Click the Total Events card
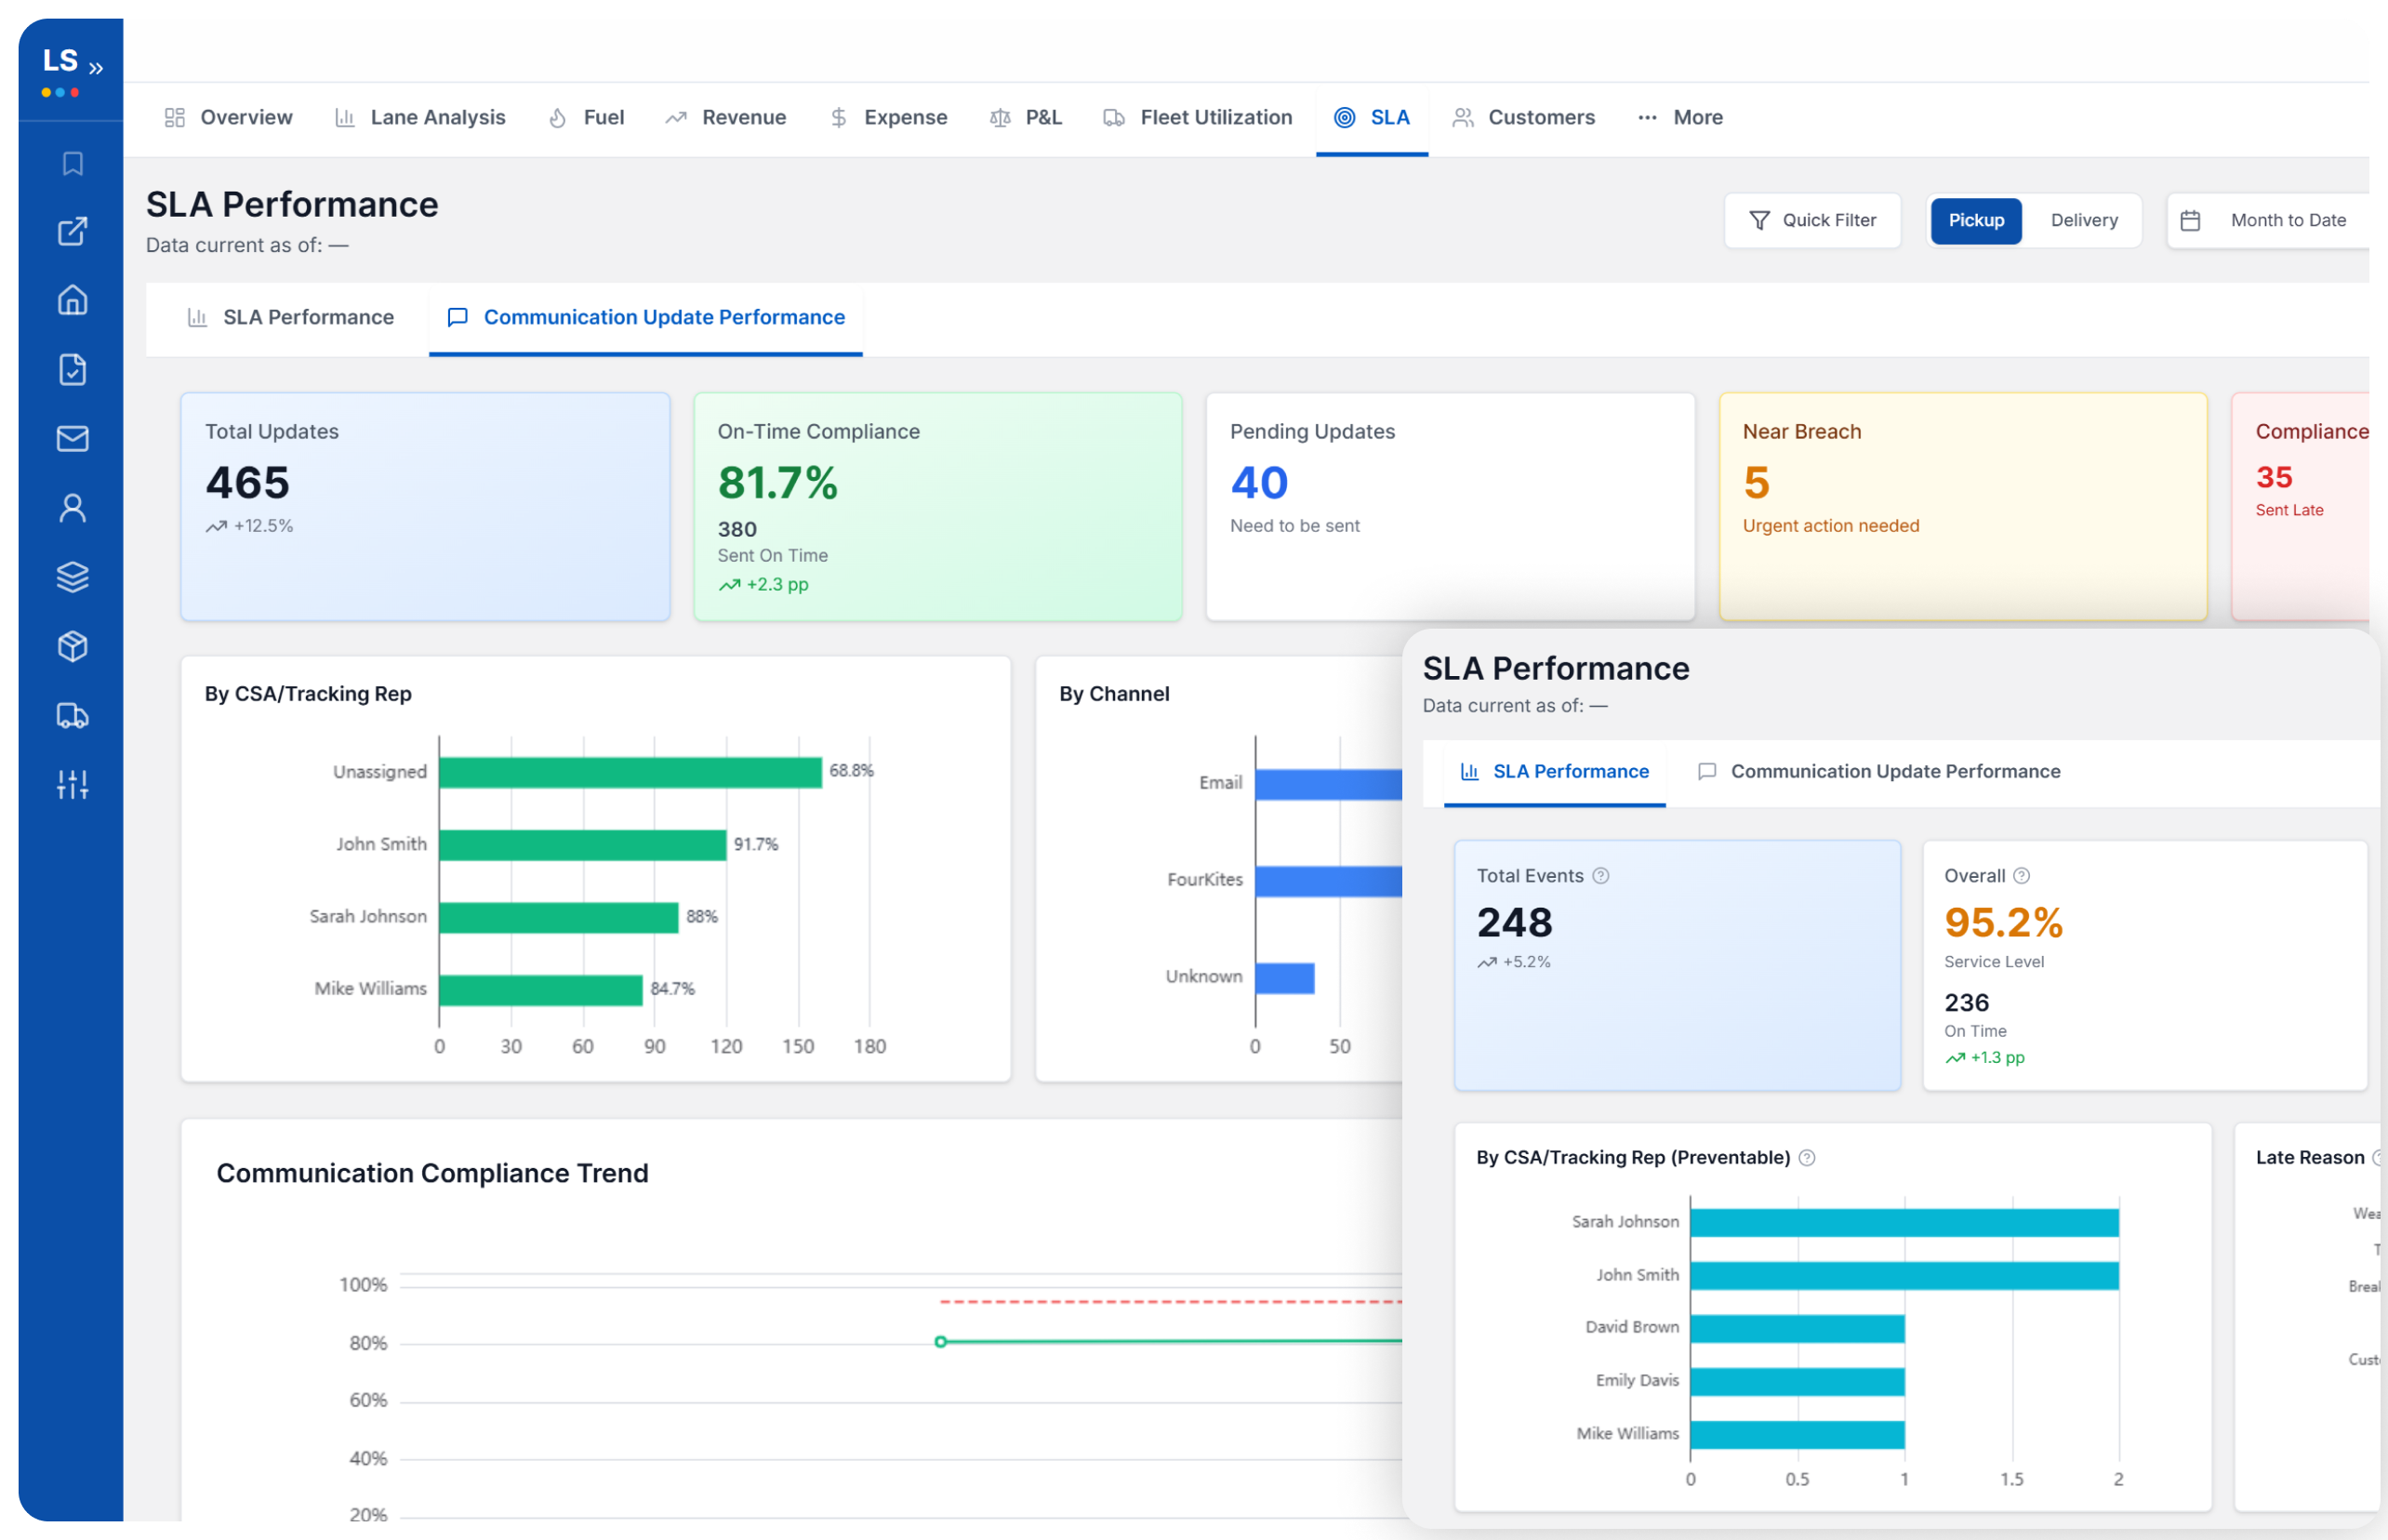2388x1540 pixels. click(x=1677, y=965)
